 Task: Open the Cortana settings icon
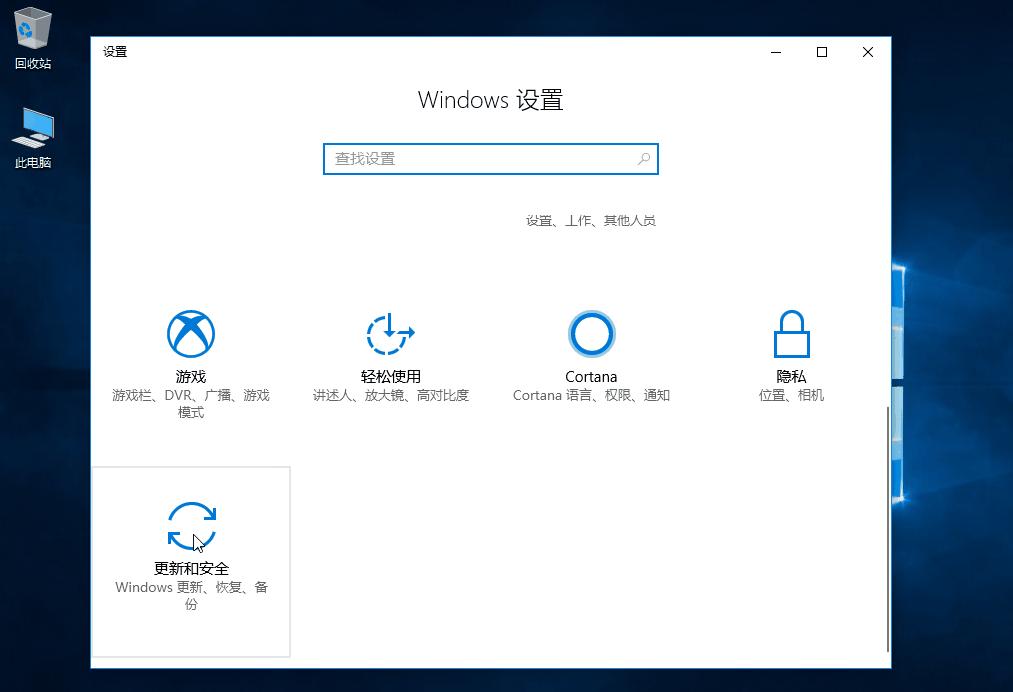pyautogui.click(x=591, y=333)
